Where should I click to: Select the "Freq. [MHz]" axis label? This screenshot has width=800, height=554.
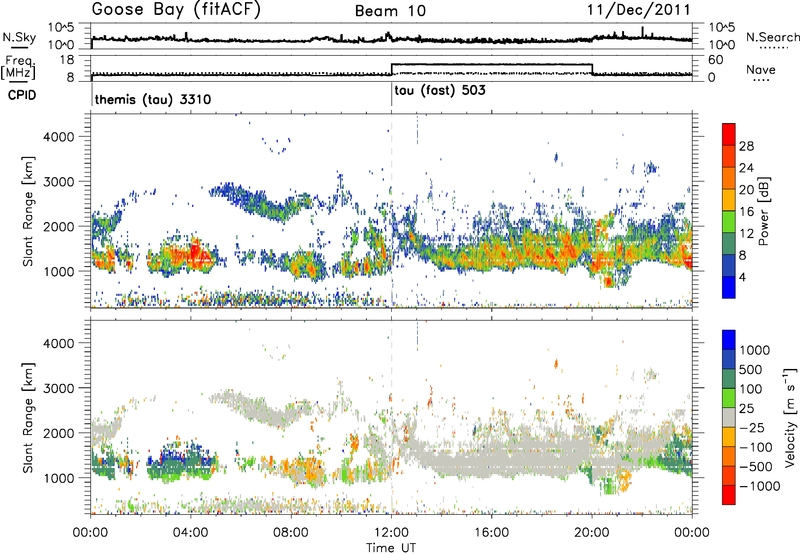point(18,68)
